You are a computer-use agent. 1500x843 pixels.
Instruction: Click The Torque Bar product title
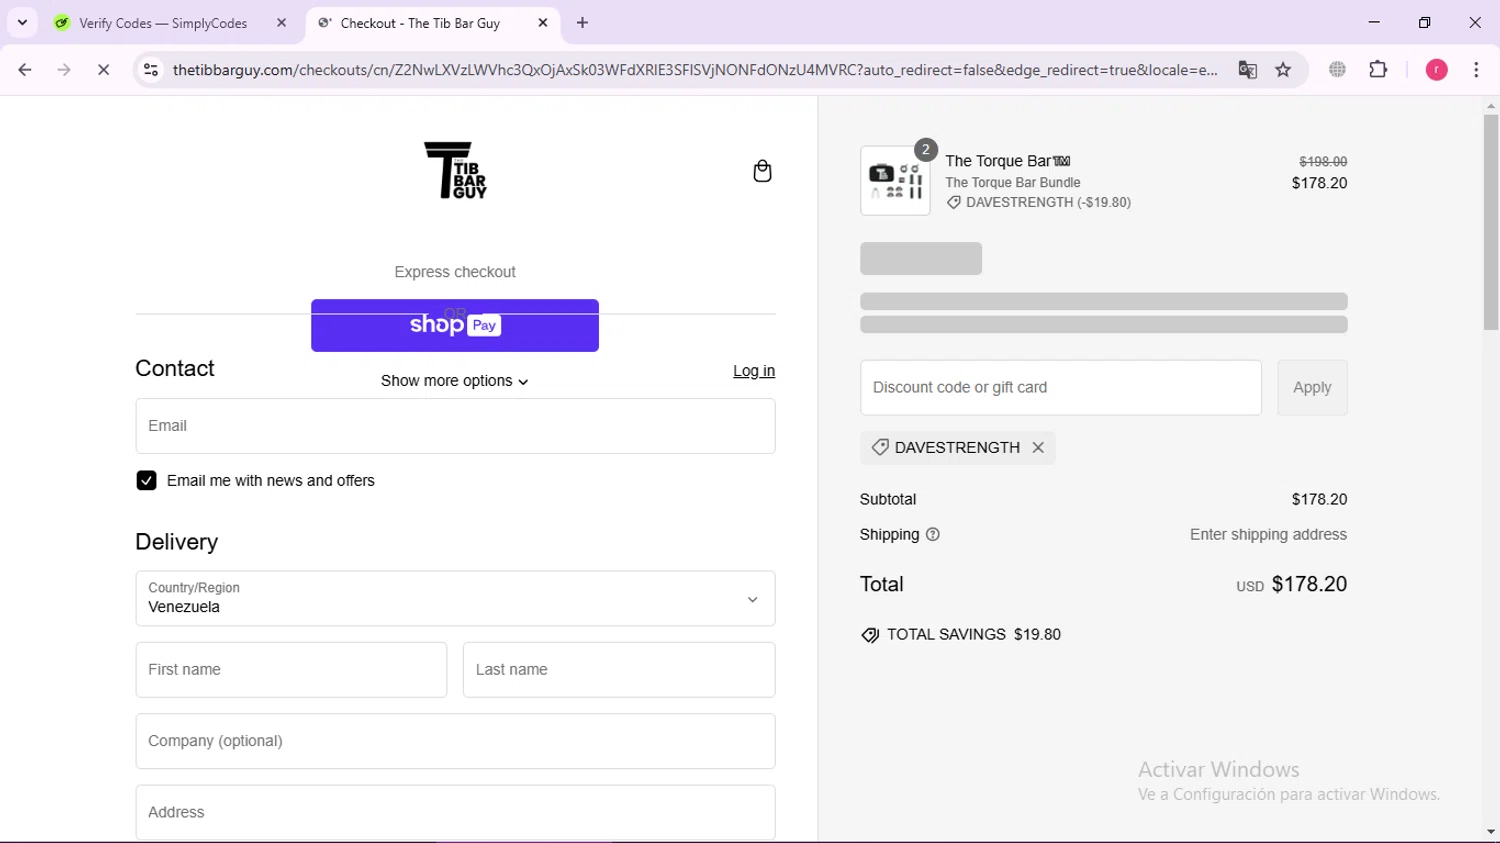[x=1008, y=161]
